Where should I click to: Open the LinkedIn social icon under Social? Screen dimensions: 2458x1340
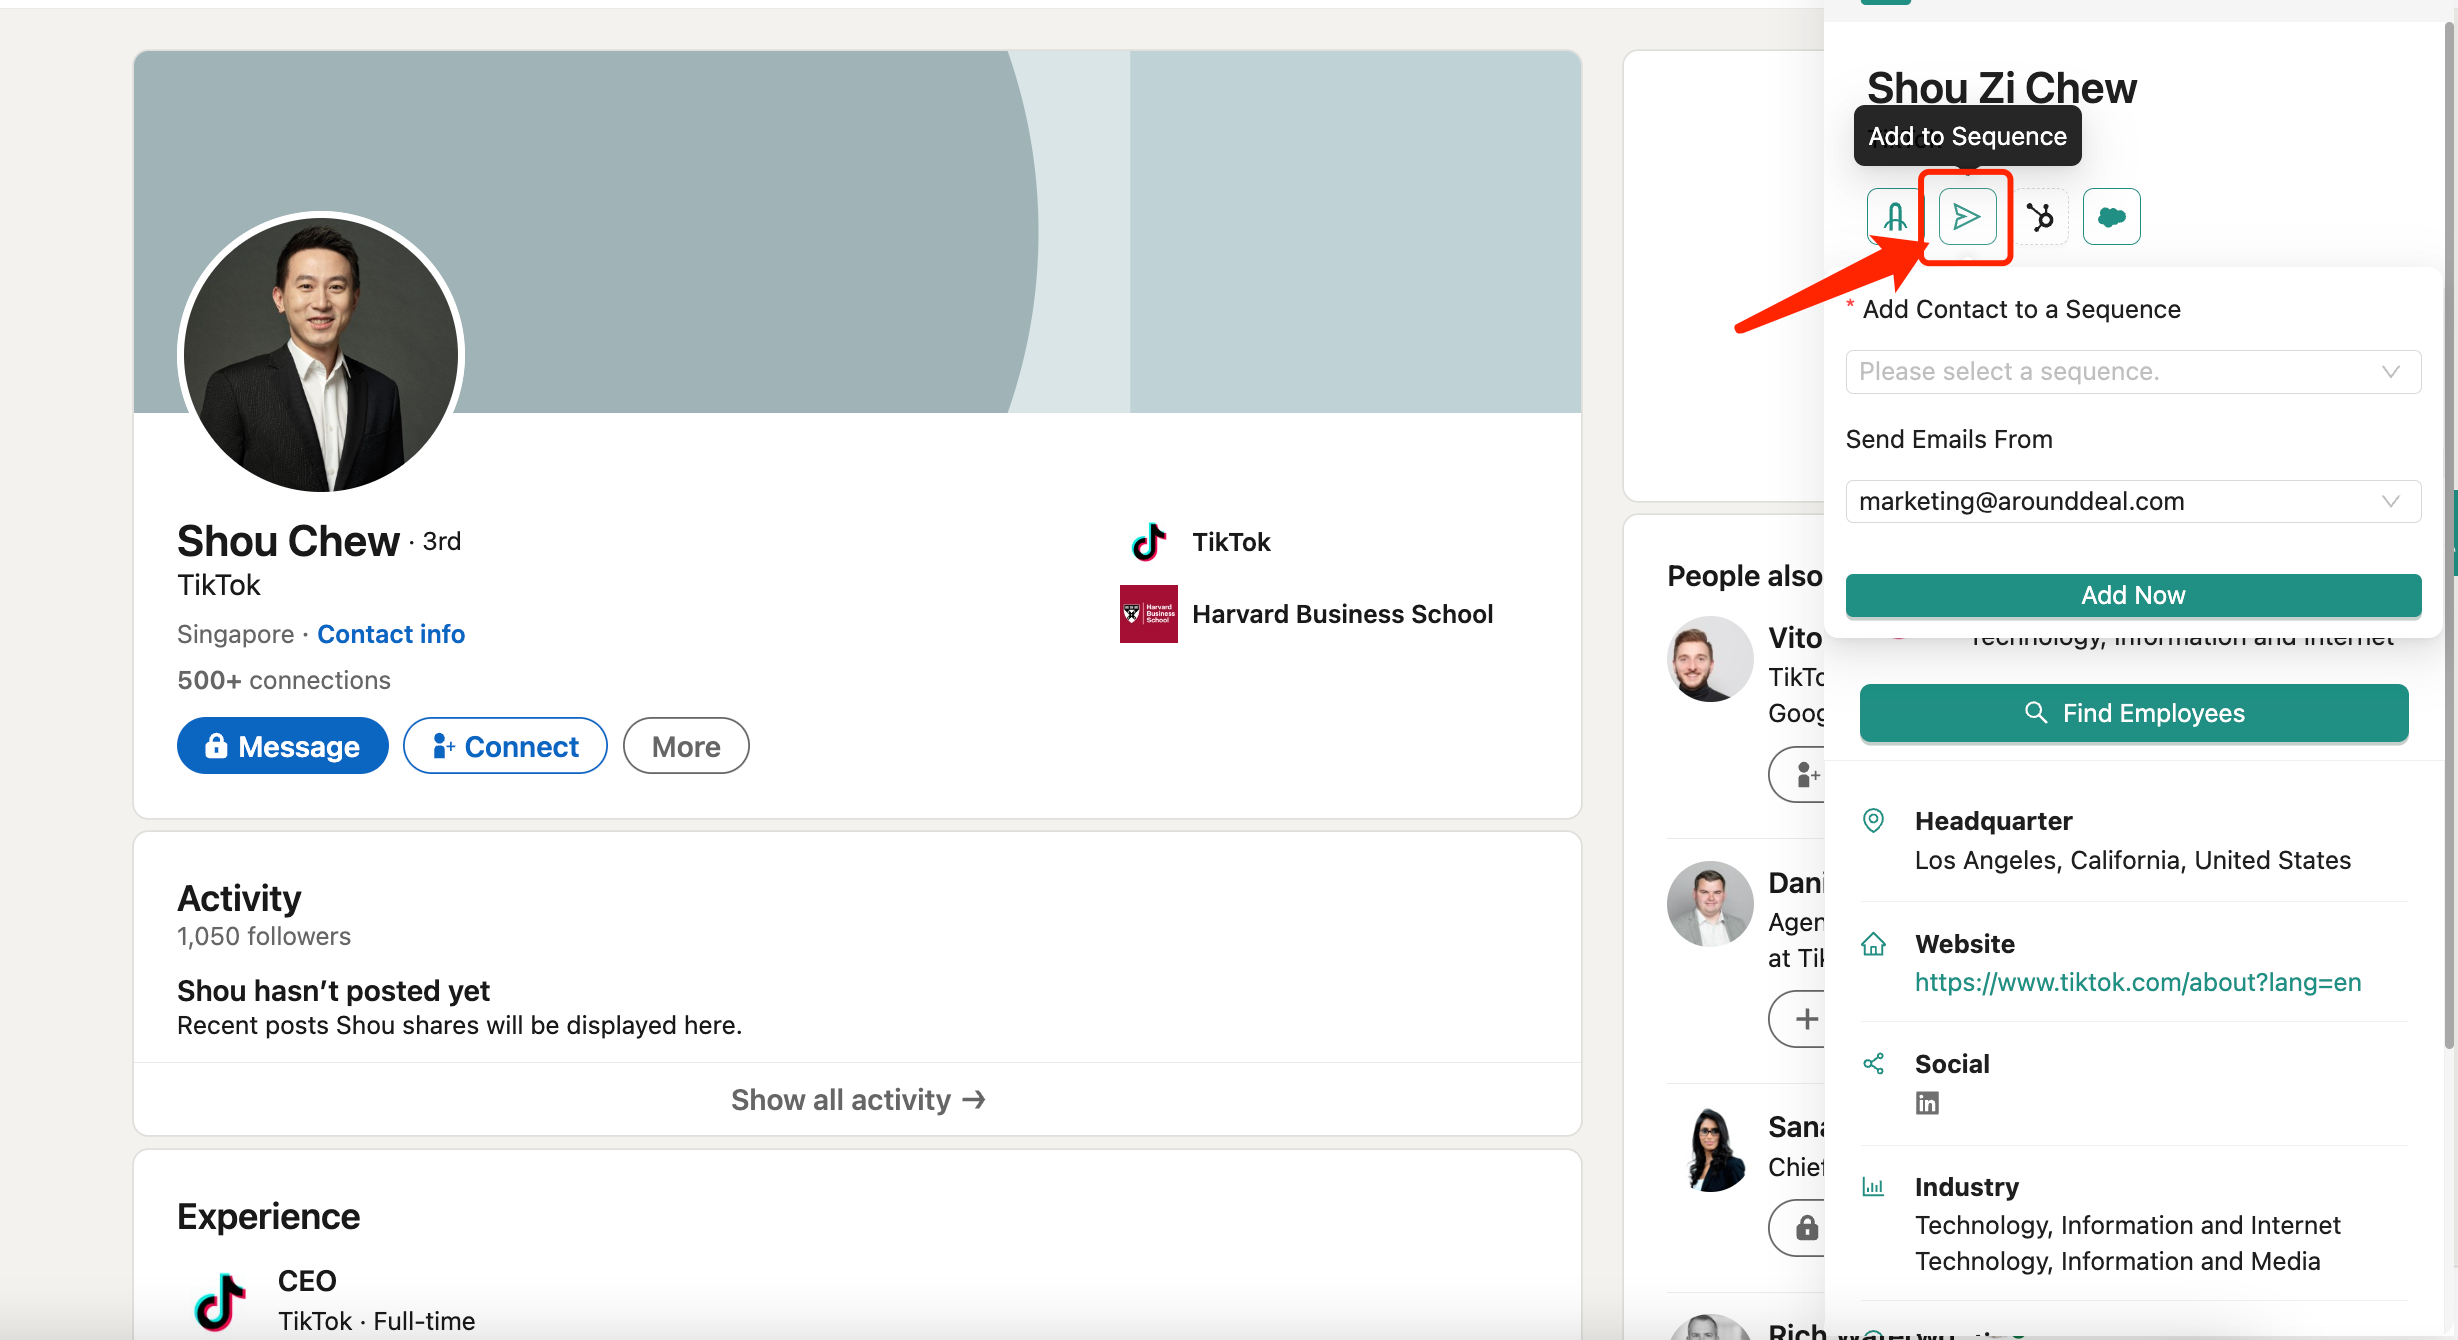(1926, 1103)
